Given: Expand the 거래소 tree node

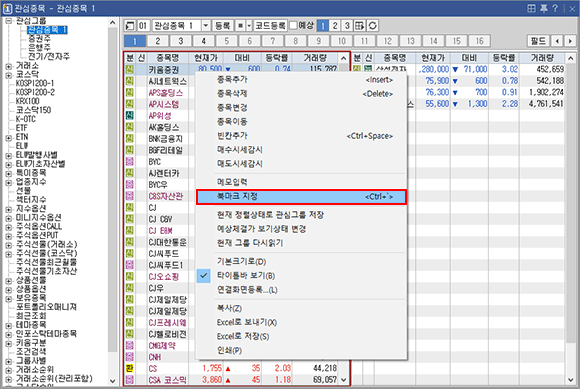Looking at the screenshot, I should tap(9, 66).
